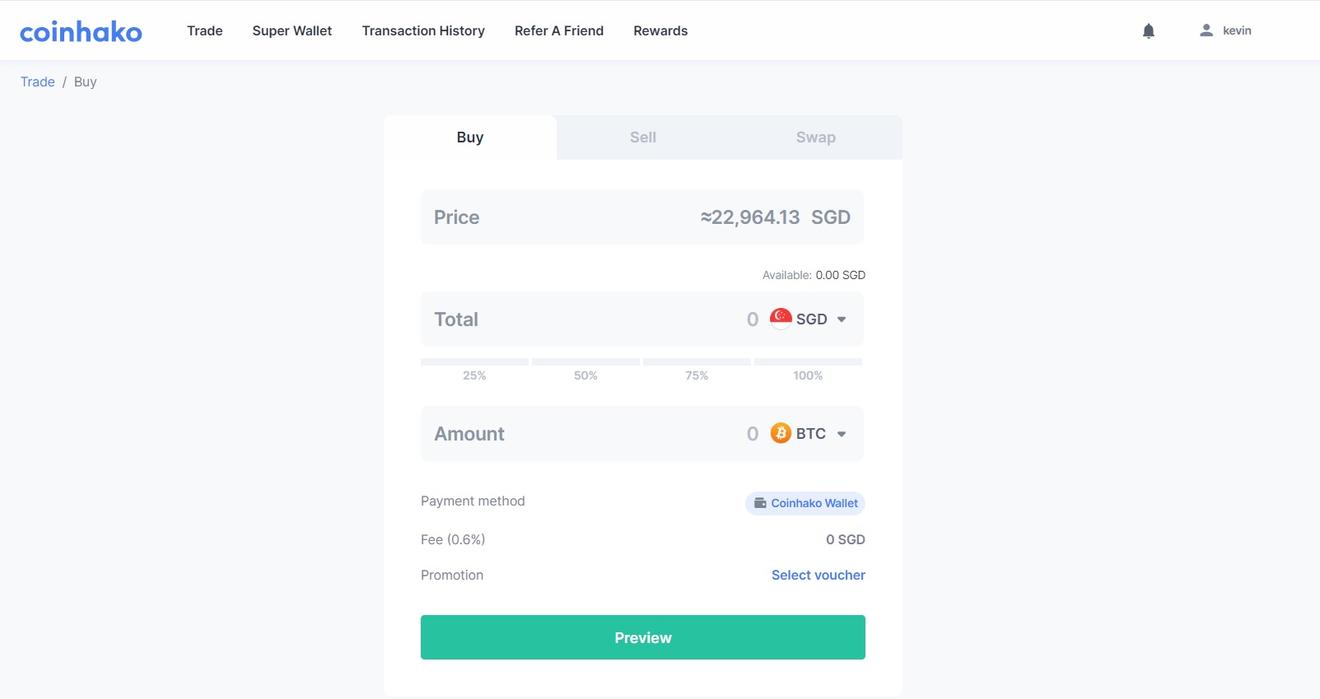Navigate to Refer A Friend
This screenshot has width=1320, height=699.
(558, 30)
